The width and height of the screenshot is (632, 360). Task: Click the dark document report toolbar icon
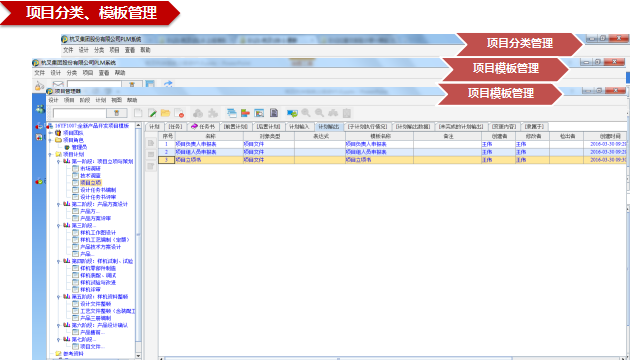(x=274, y=113)
